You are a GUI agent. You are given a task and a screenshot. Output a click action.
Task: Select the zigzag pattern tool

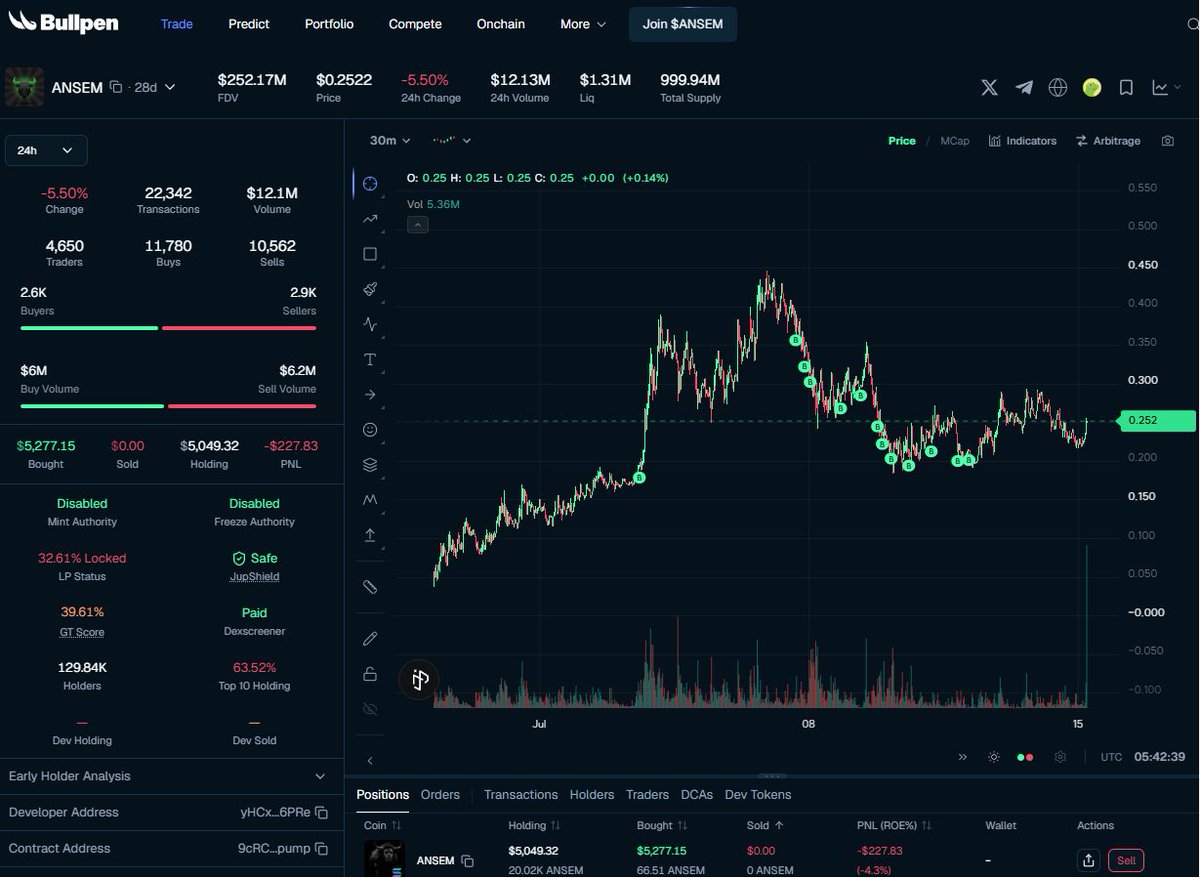370,499
